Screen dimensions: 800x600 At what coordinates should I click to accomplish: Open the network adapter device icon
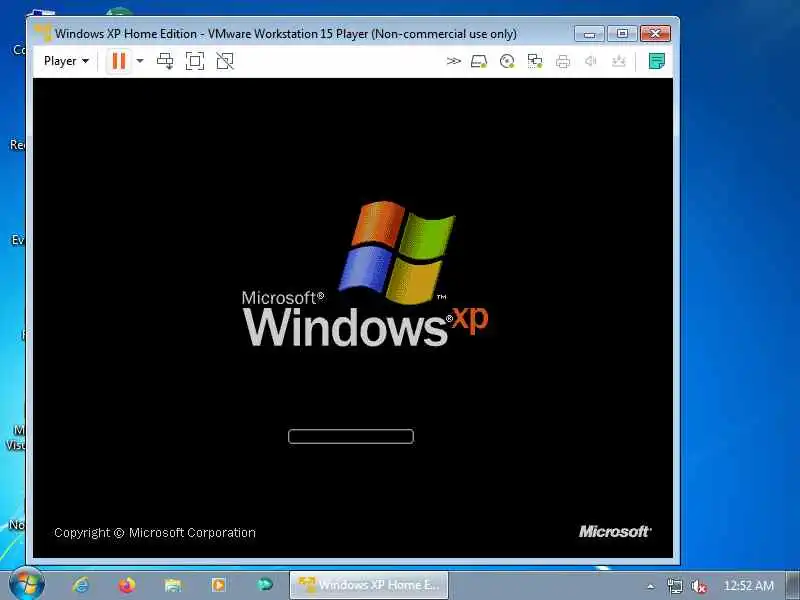point(535,61)
